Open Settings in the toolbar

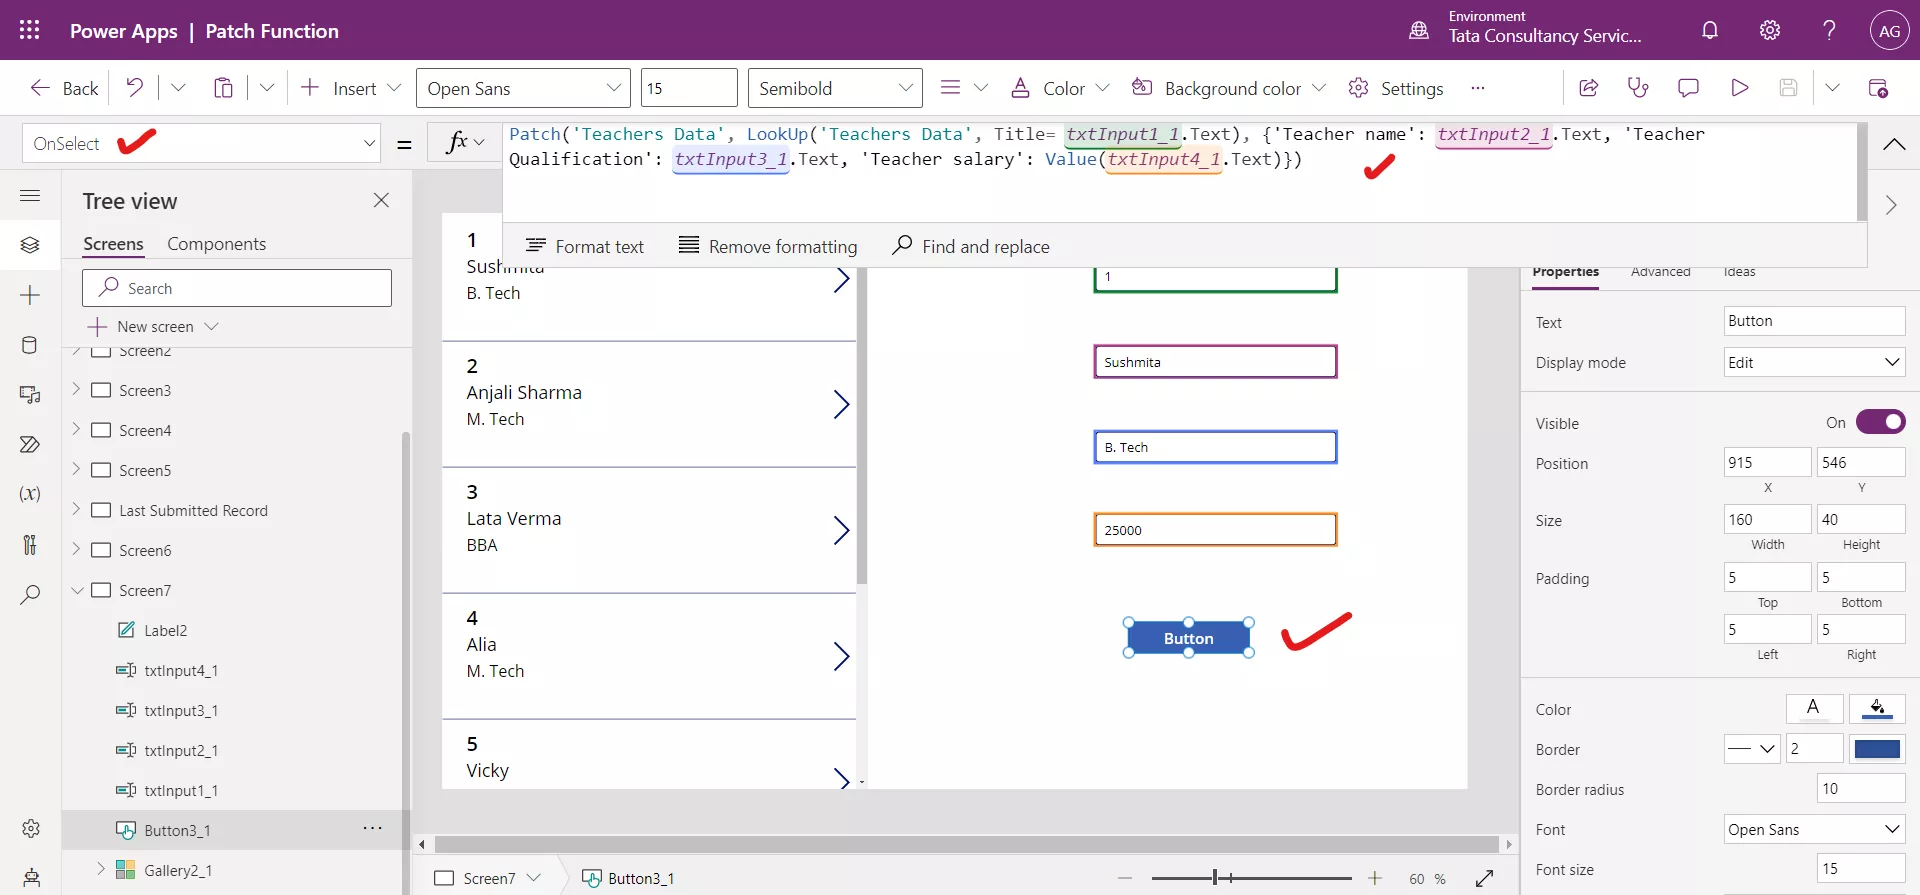point(1396,88)
